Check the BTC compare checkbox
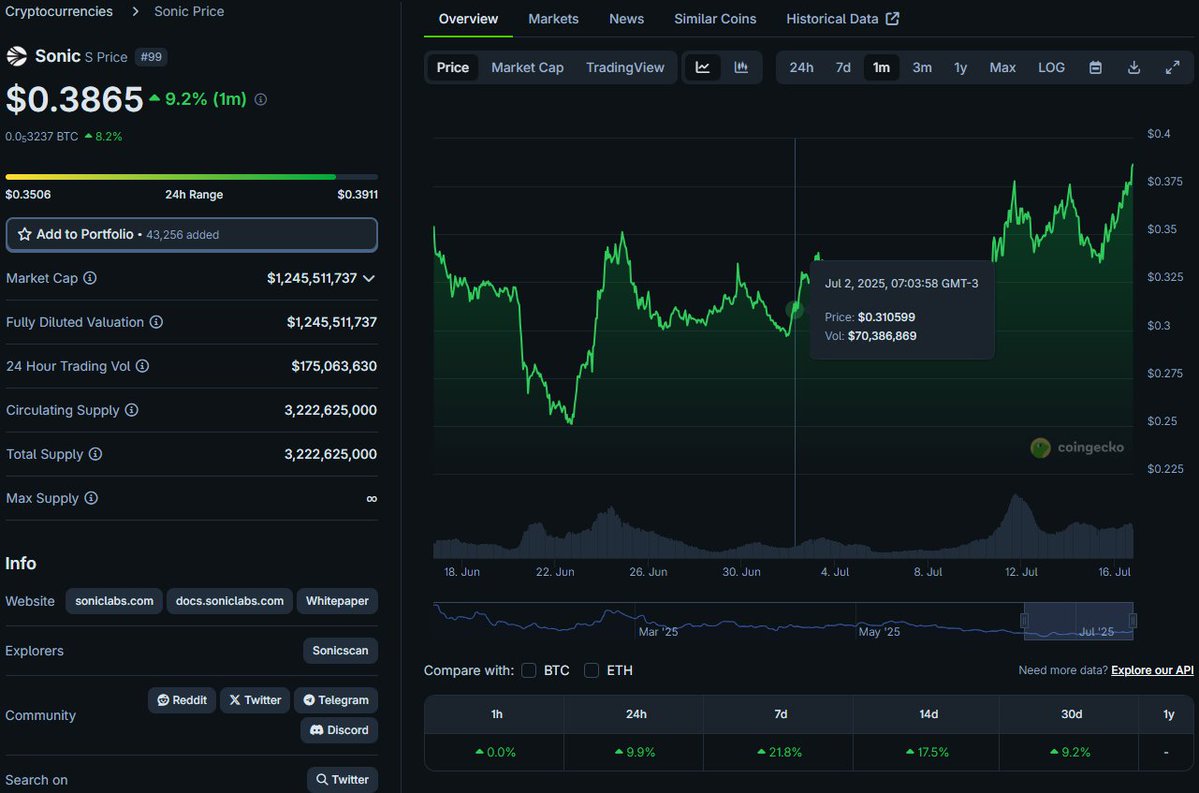This screenshot has width=1199, height=793. point(528,670)
